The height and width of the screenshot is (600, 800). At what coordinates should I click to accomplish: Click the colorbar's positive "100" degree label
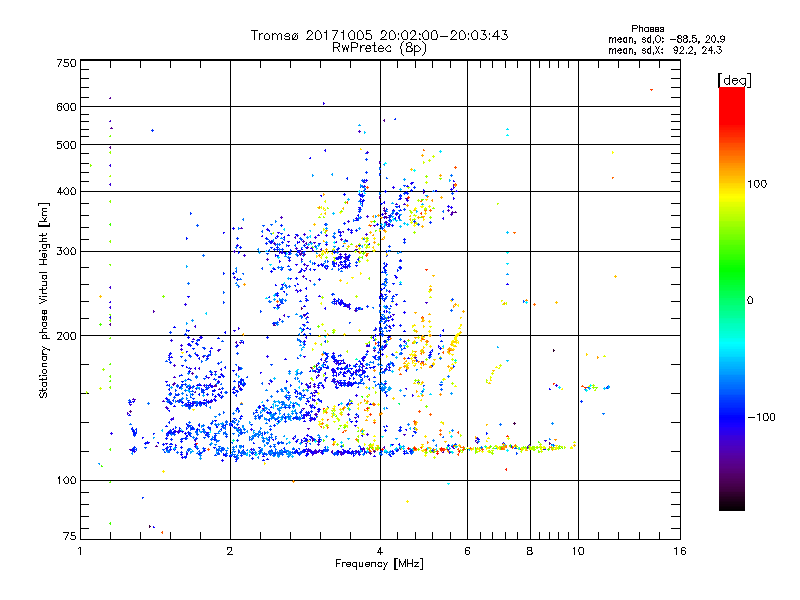[757, 184]
